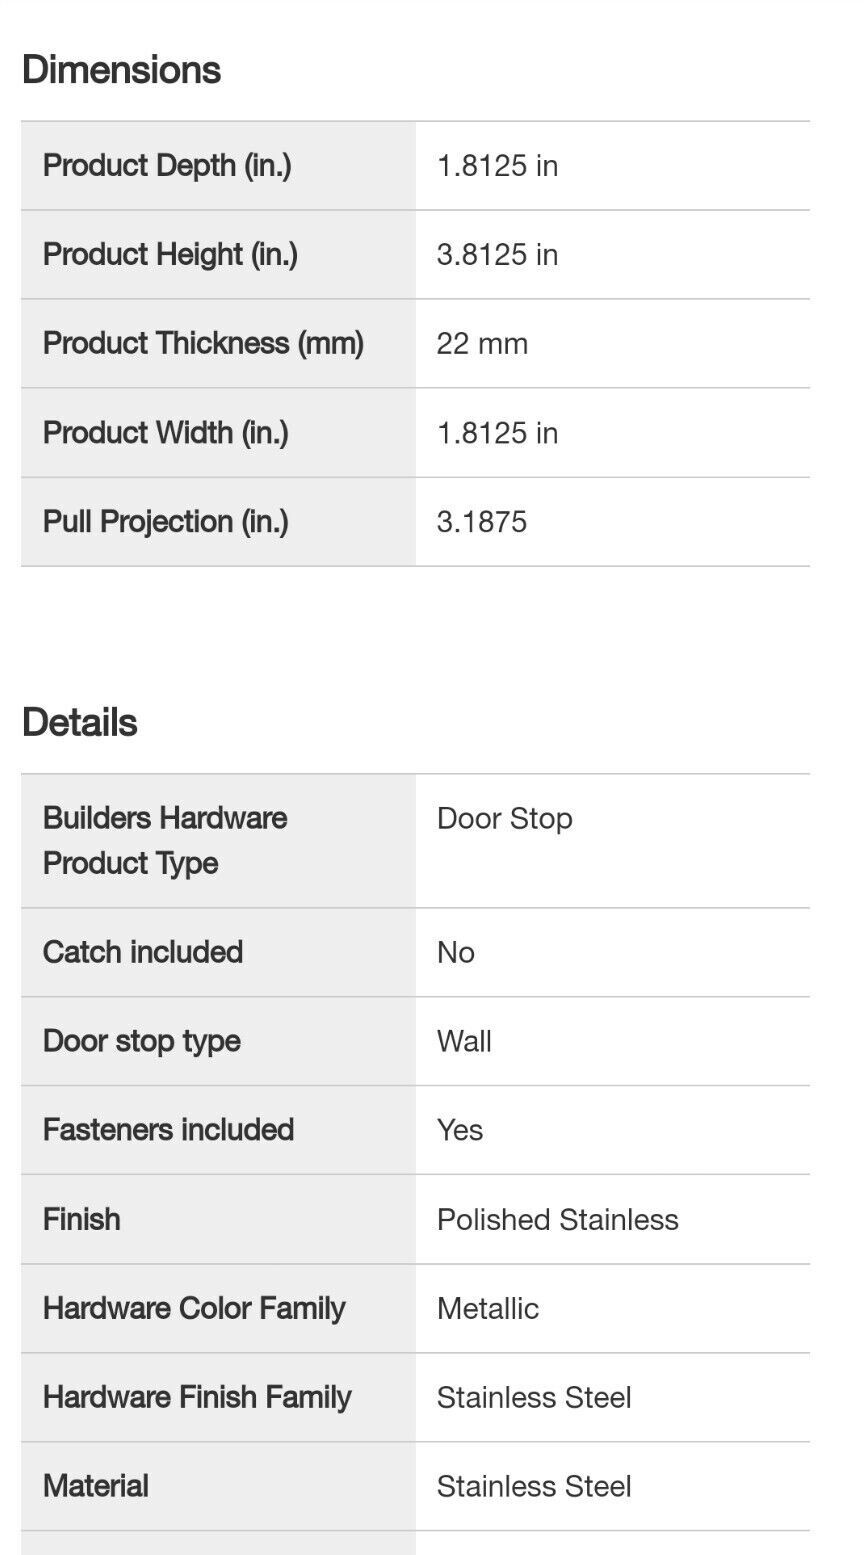The width and height of the screenshot is (864, 1555).
Task: Select the 22 mm thickness value
Action: 482,344
